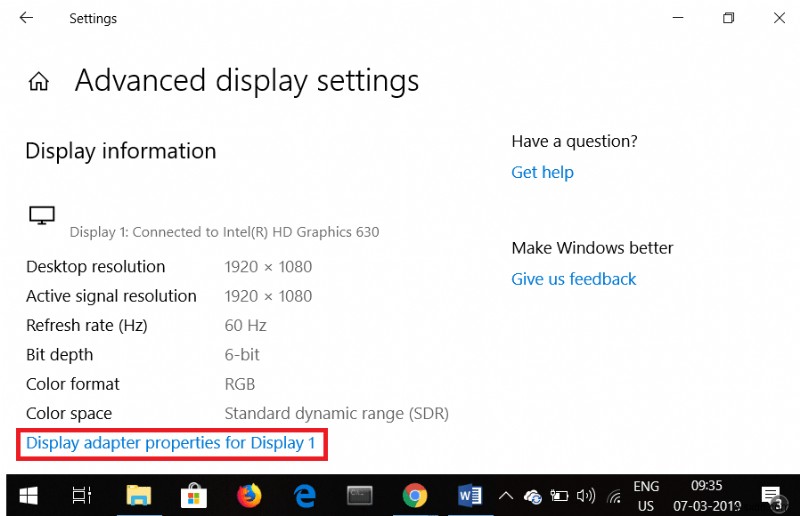
Task: Click the 6-bit bit depth value
Action: 242,355
